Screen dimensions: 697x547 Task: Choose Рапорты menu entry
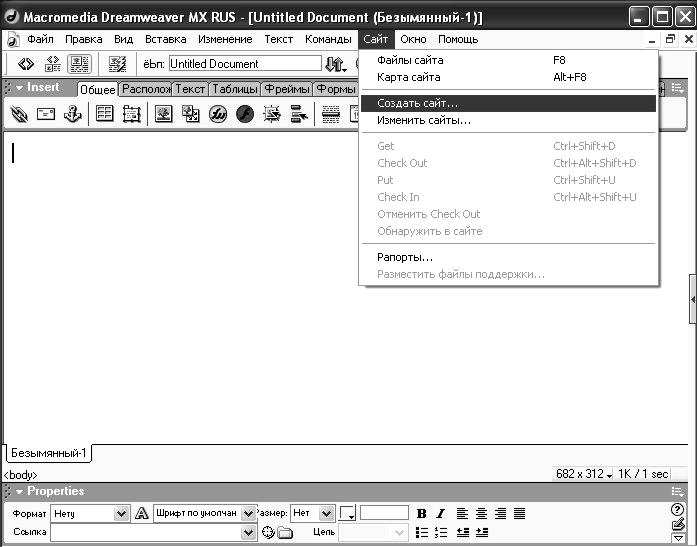point(509,257)
